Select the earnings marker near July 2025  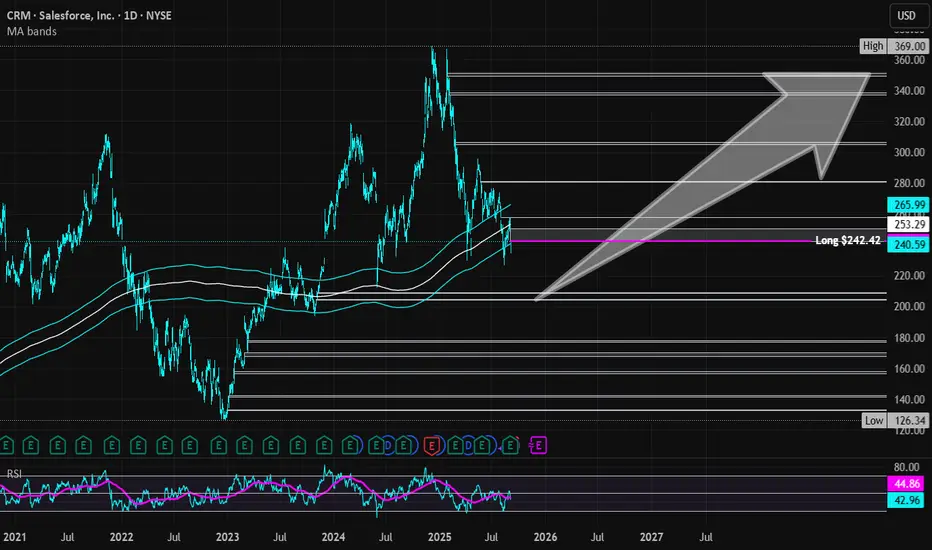coord(483,445)
